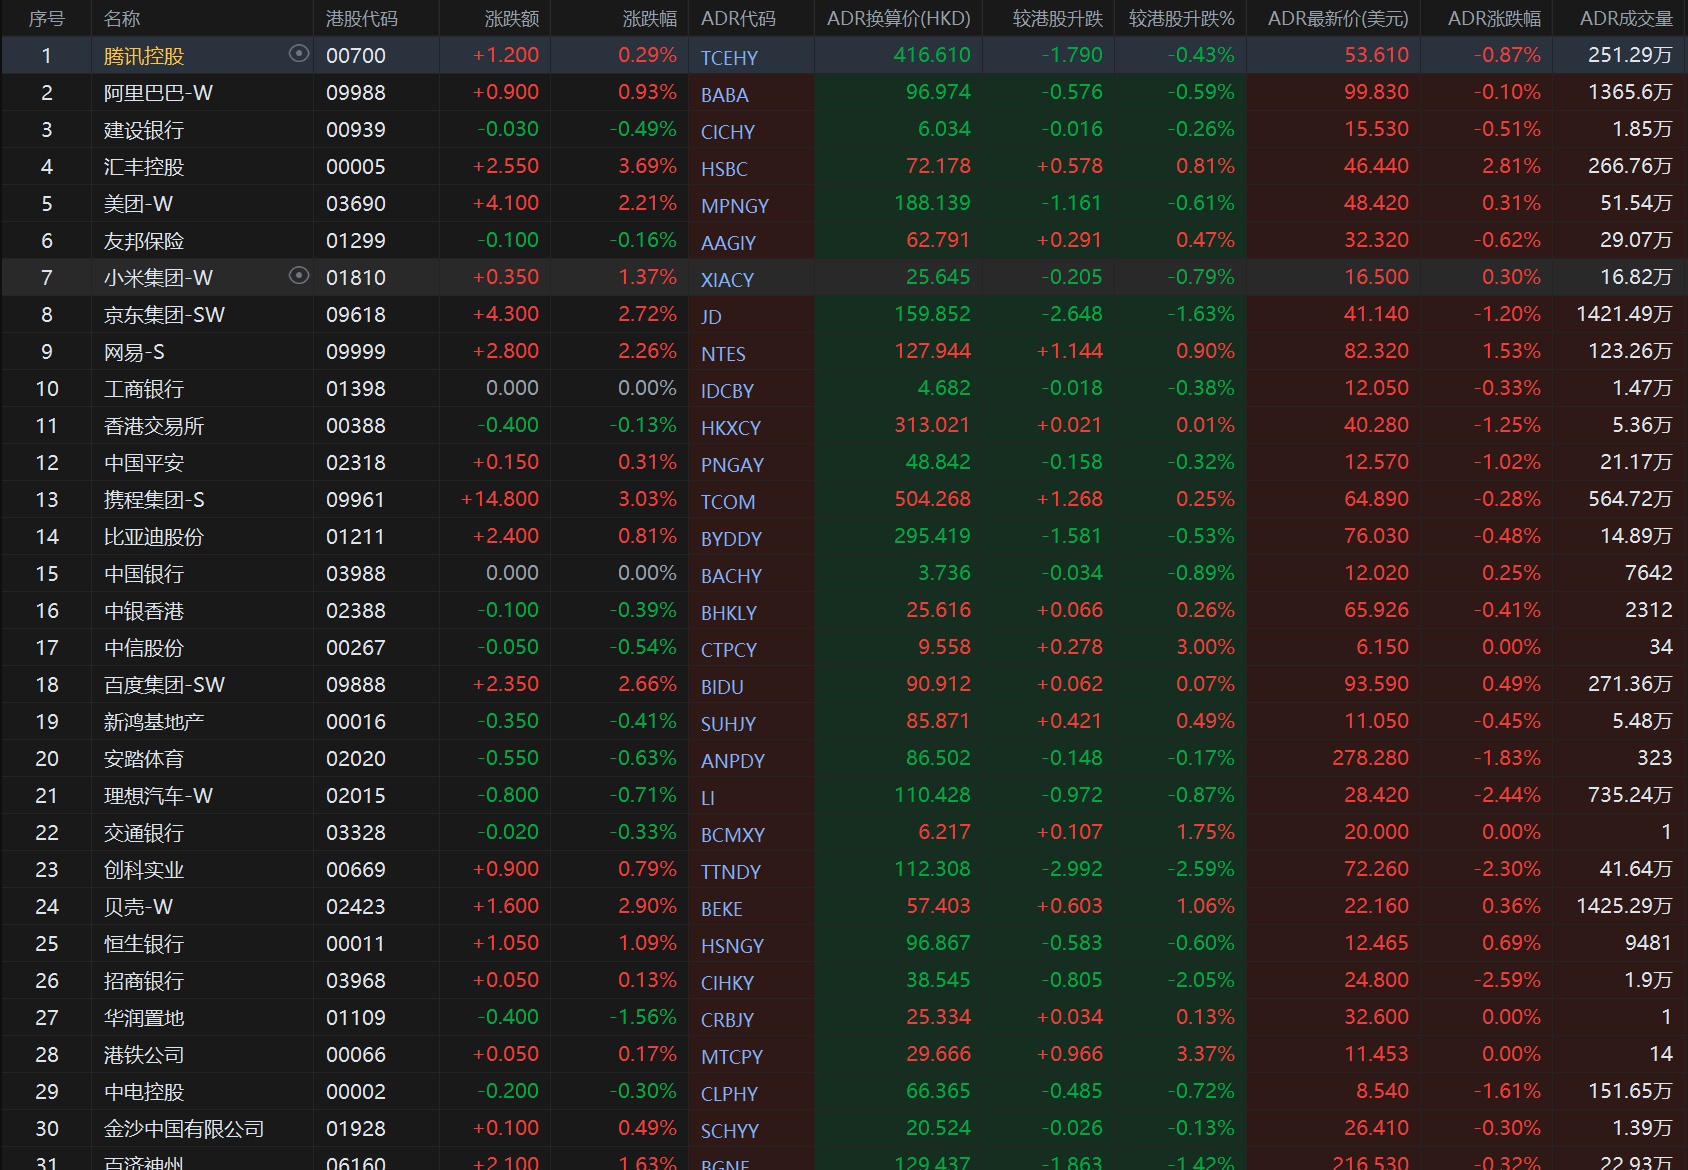Viewport: 1688px width, 1170px height.
Task: Select the 汇丰控股 stock name
Action: [x=144, y=167]
